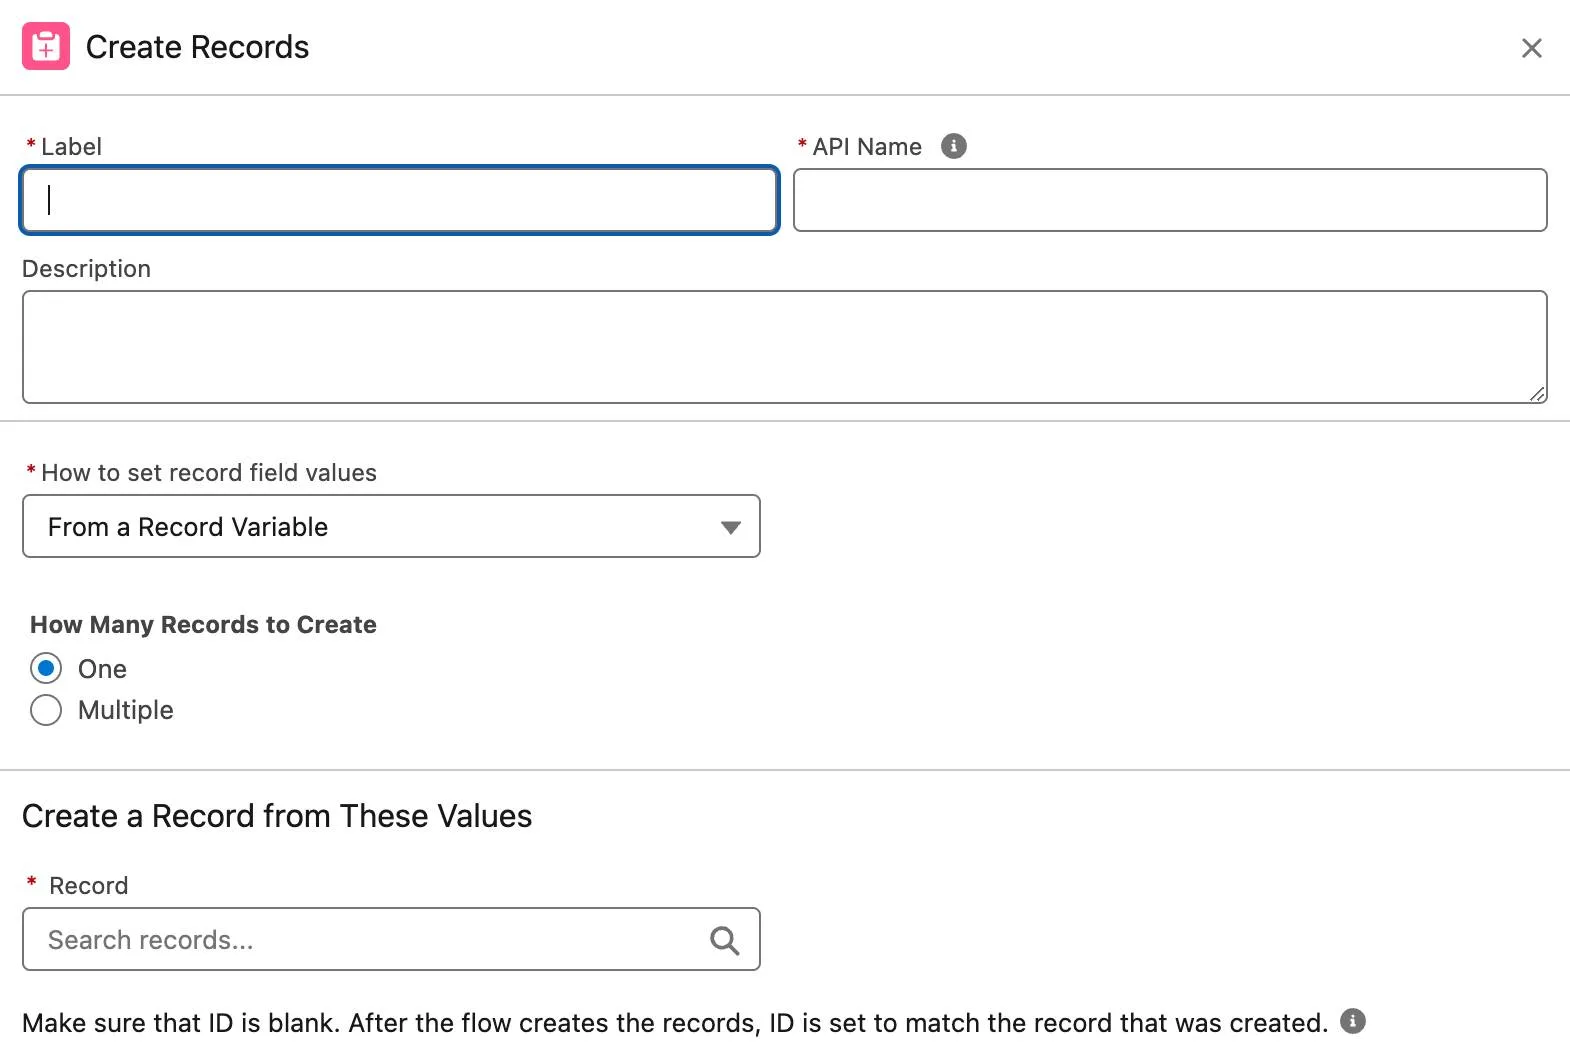Click 'Create a Record from These Values' heading
Image resolution: width=1570 pixels, height=1060 pixels.
tap(277, 816)
